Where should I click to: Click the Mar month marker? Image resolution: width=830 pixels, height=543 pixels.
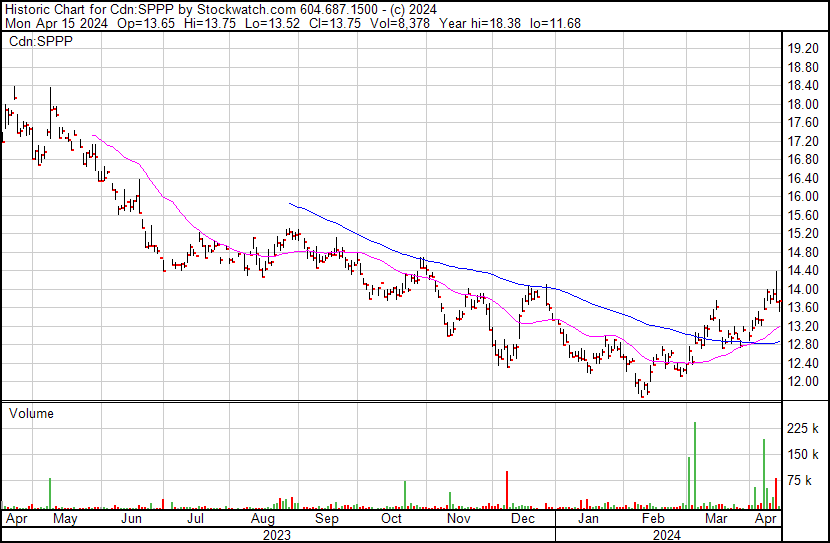[715, 520]
